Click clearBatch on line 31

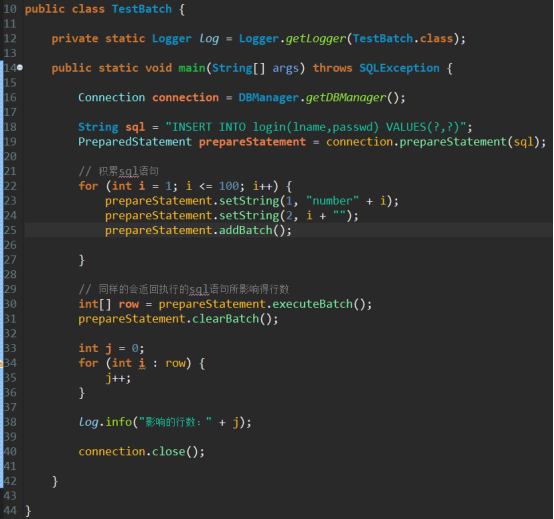225,319
